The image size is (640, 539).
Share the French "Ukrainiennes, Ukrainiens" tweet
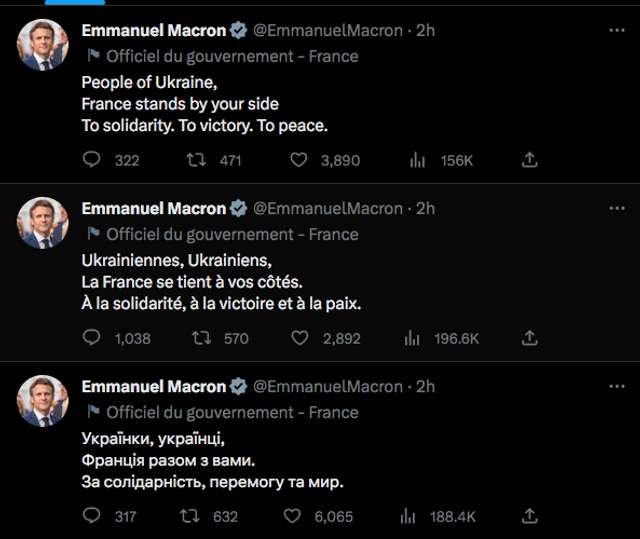(530, 338)
